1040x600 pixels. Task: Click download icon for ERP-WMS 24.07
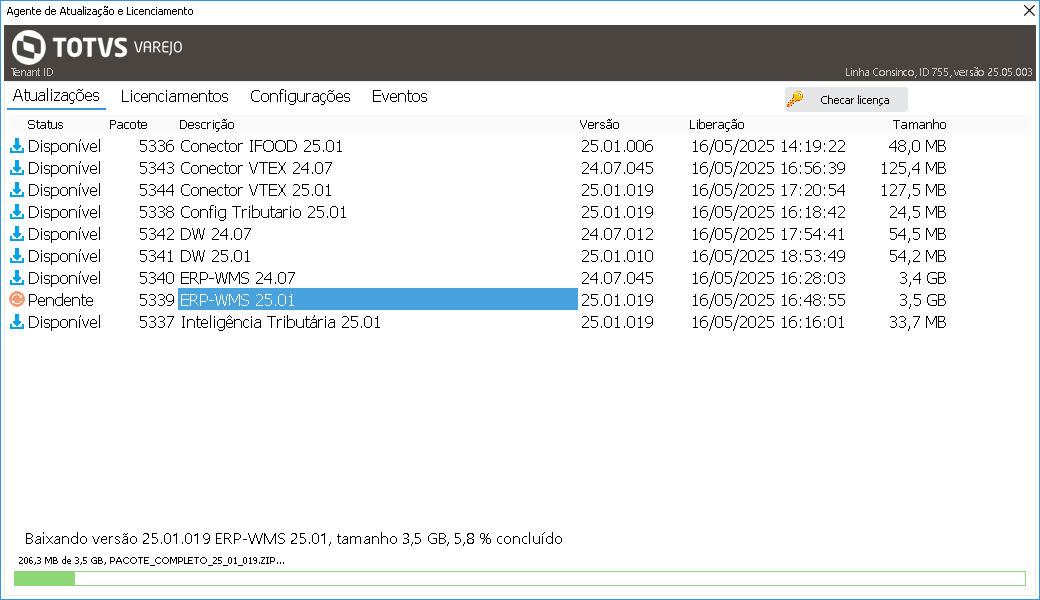tap(17, 277)
